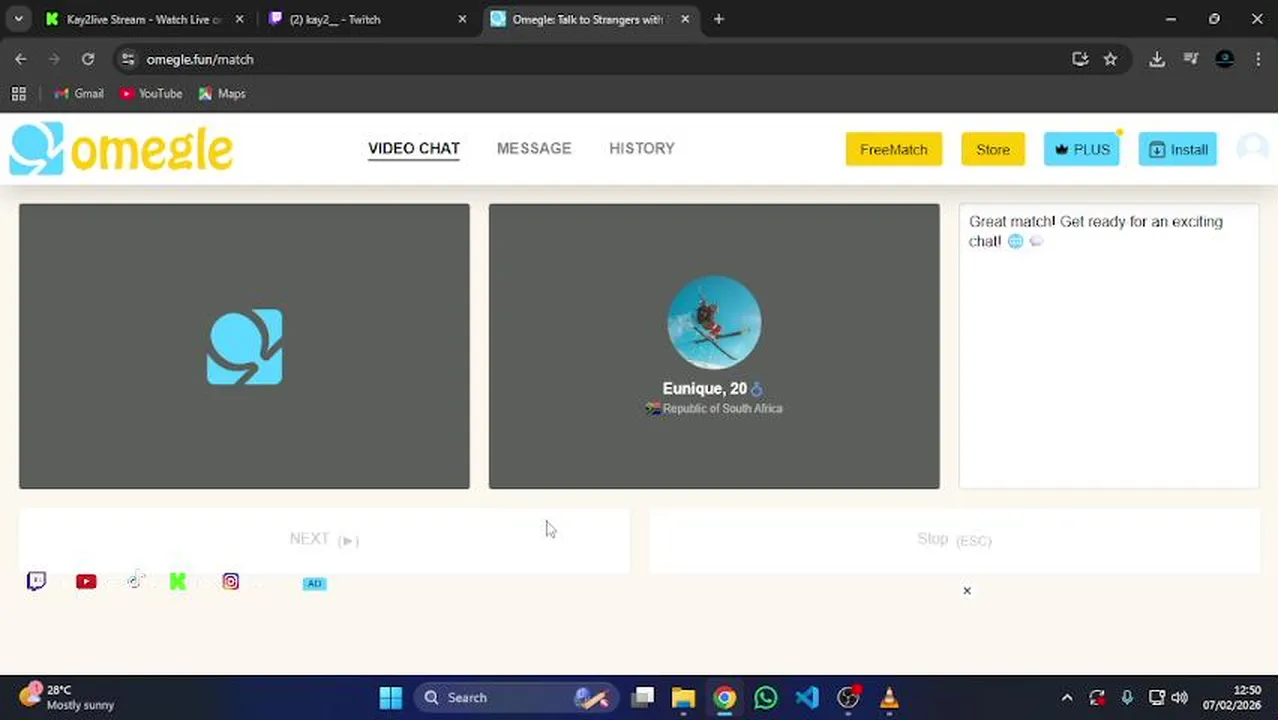Click the Omegle logo in the header
Image resolution: width=1278 pixels, height=720 pixels.
pyautogui.click(x=121, y=149)
